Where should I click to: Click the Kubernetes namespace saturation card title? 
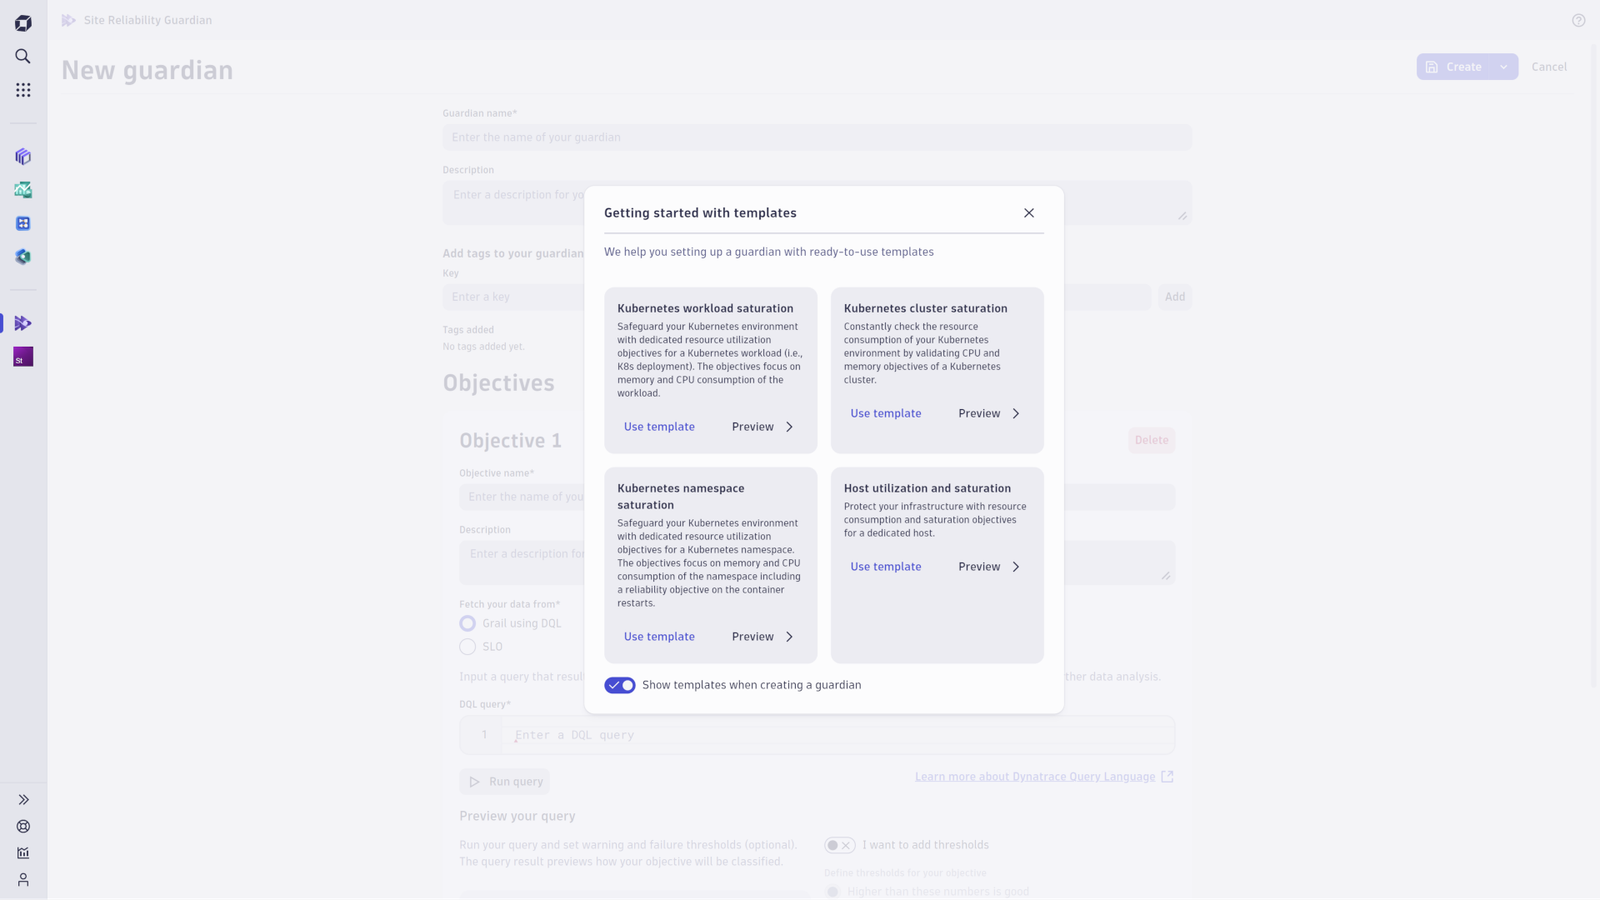[x=681, y=497]
